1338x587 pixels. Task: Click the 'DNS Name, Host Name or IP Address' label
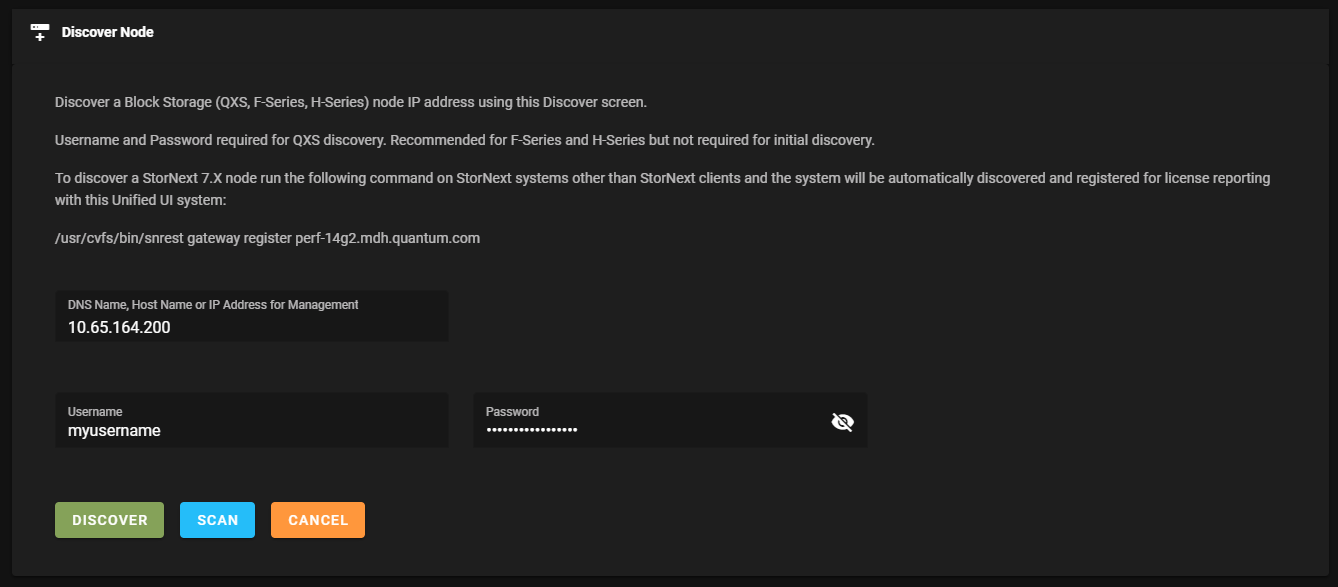point(213,304)
